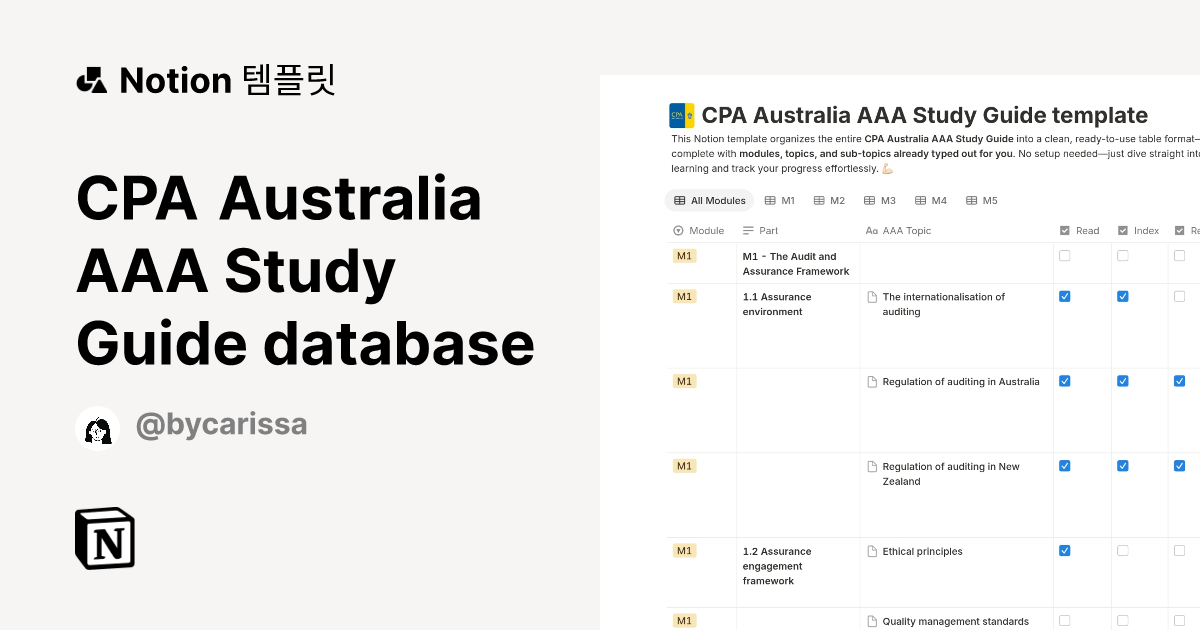Switch to the M5 view tab

pos(981,200)
